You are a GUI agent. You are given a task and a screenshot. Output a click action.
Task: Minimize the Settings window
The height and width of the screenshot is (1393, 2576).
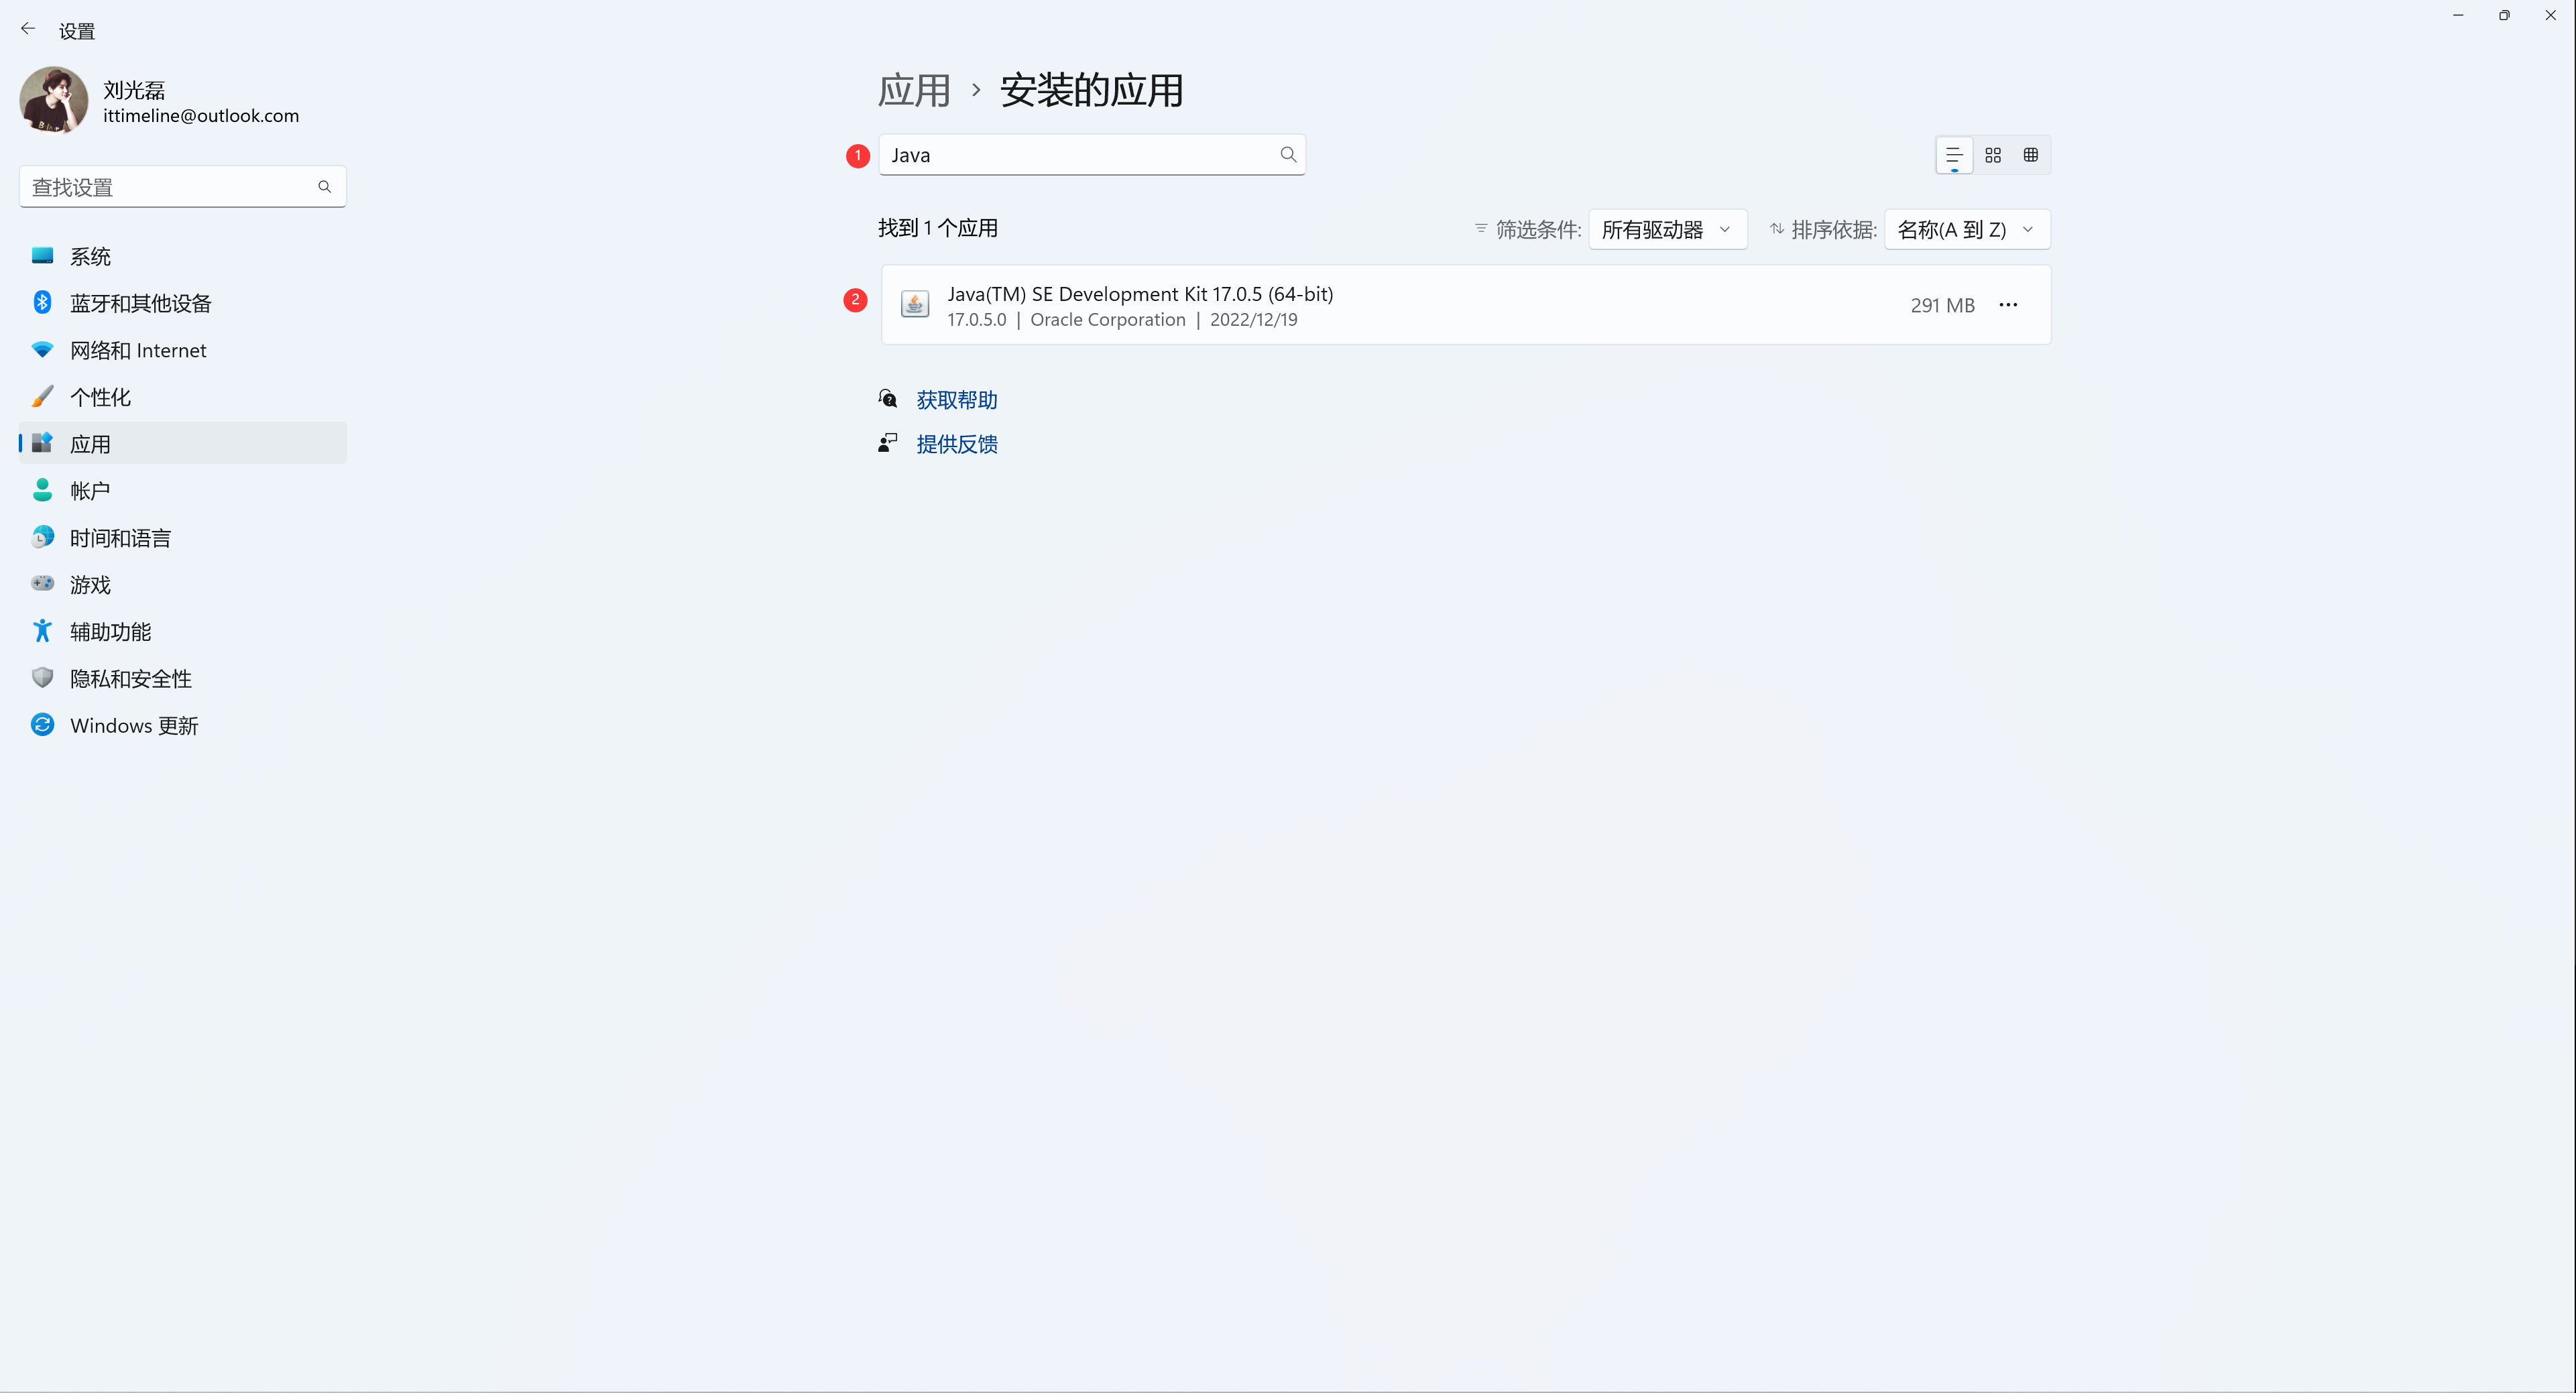pos(2458,15)
